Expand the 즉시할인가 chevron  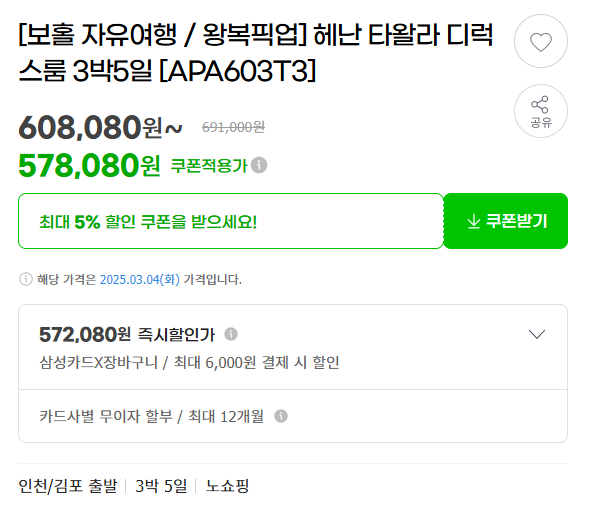(x=537, y=334)
